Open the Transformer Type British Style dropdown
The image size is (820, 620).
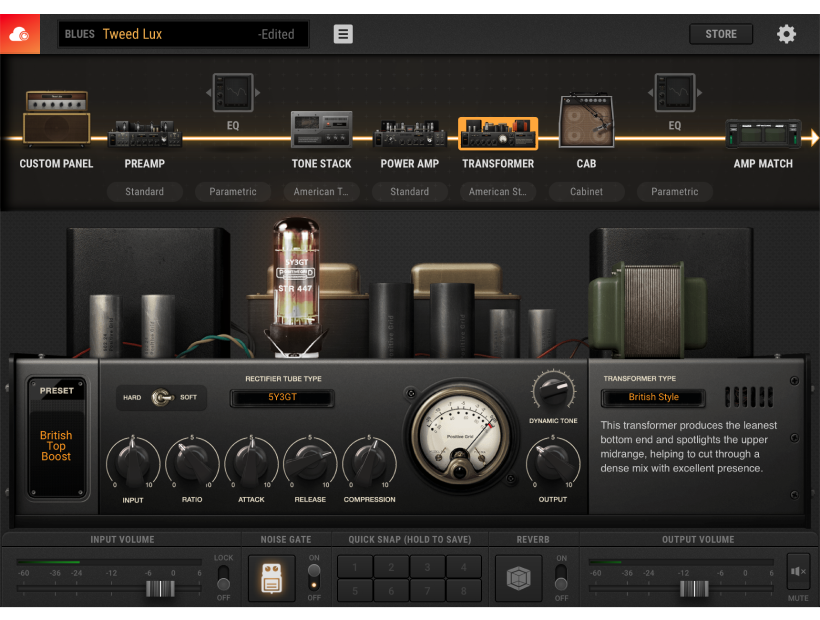pos(653,398)
